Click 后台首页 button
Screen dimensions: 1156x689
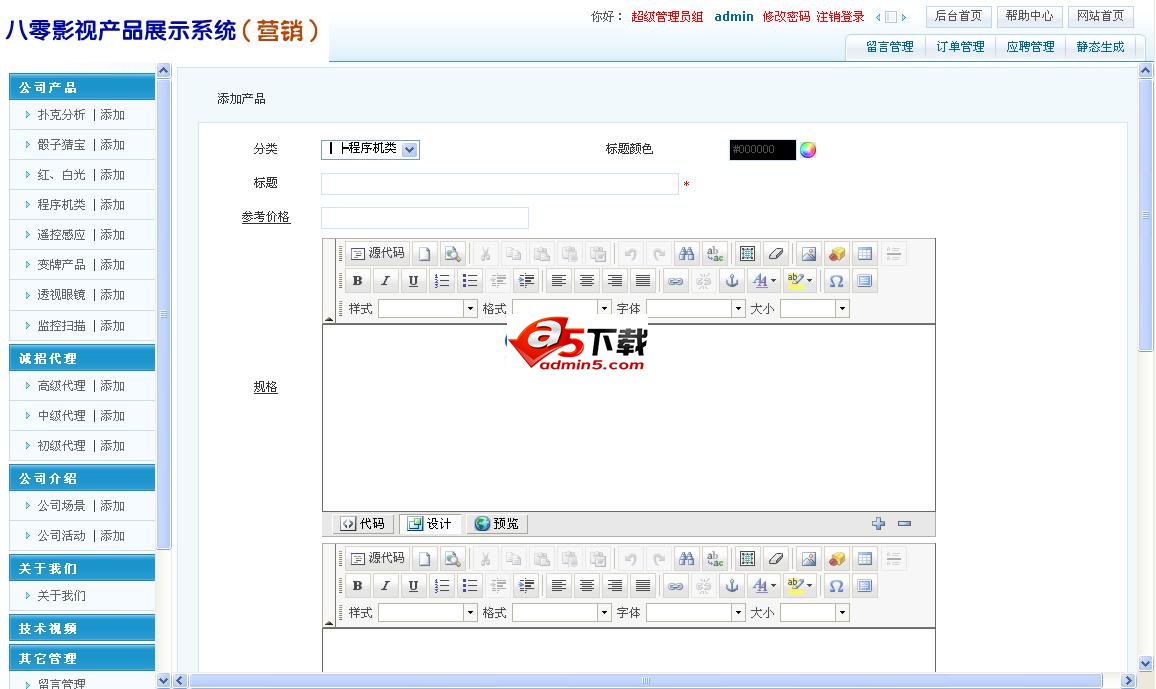pos(958,16)
